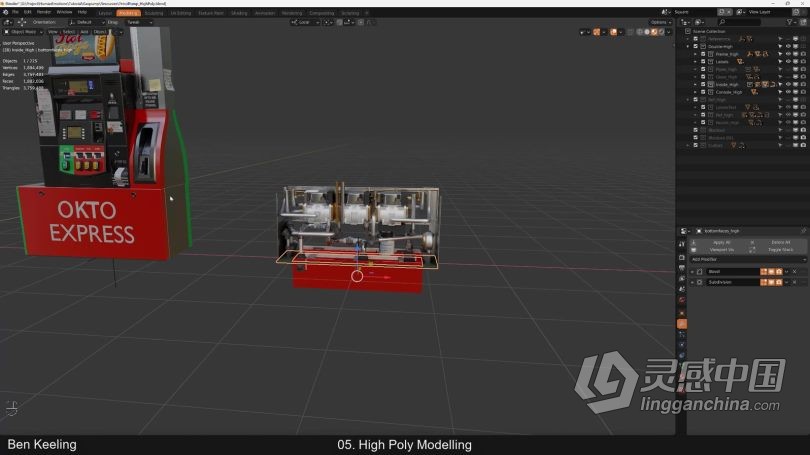Screen dimensions: 810x455
Task: Open the File menu
Action: point(15,12)
